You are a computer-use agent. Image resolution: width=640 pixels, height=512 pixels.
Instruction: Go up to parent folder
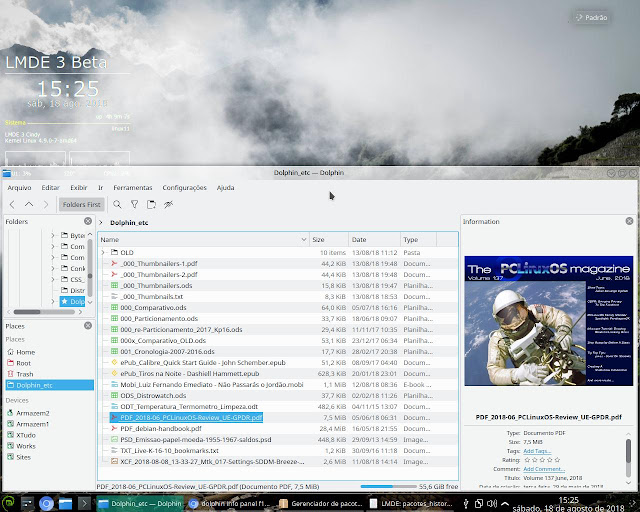pos(29,205)
